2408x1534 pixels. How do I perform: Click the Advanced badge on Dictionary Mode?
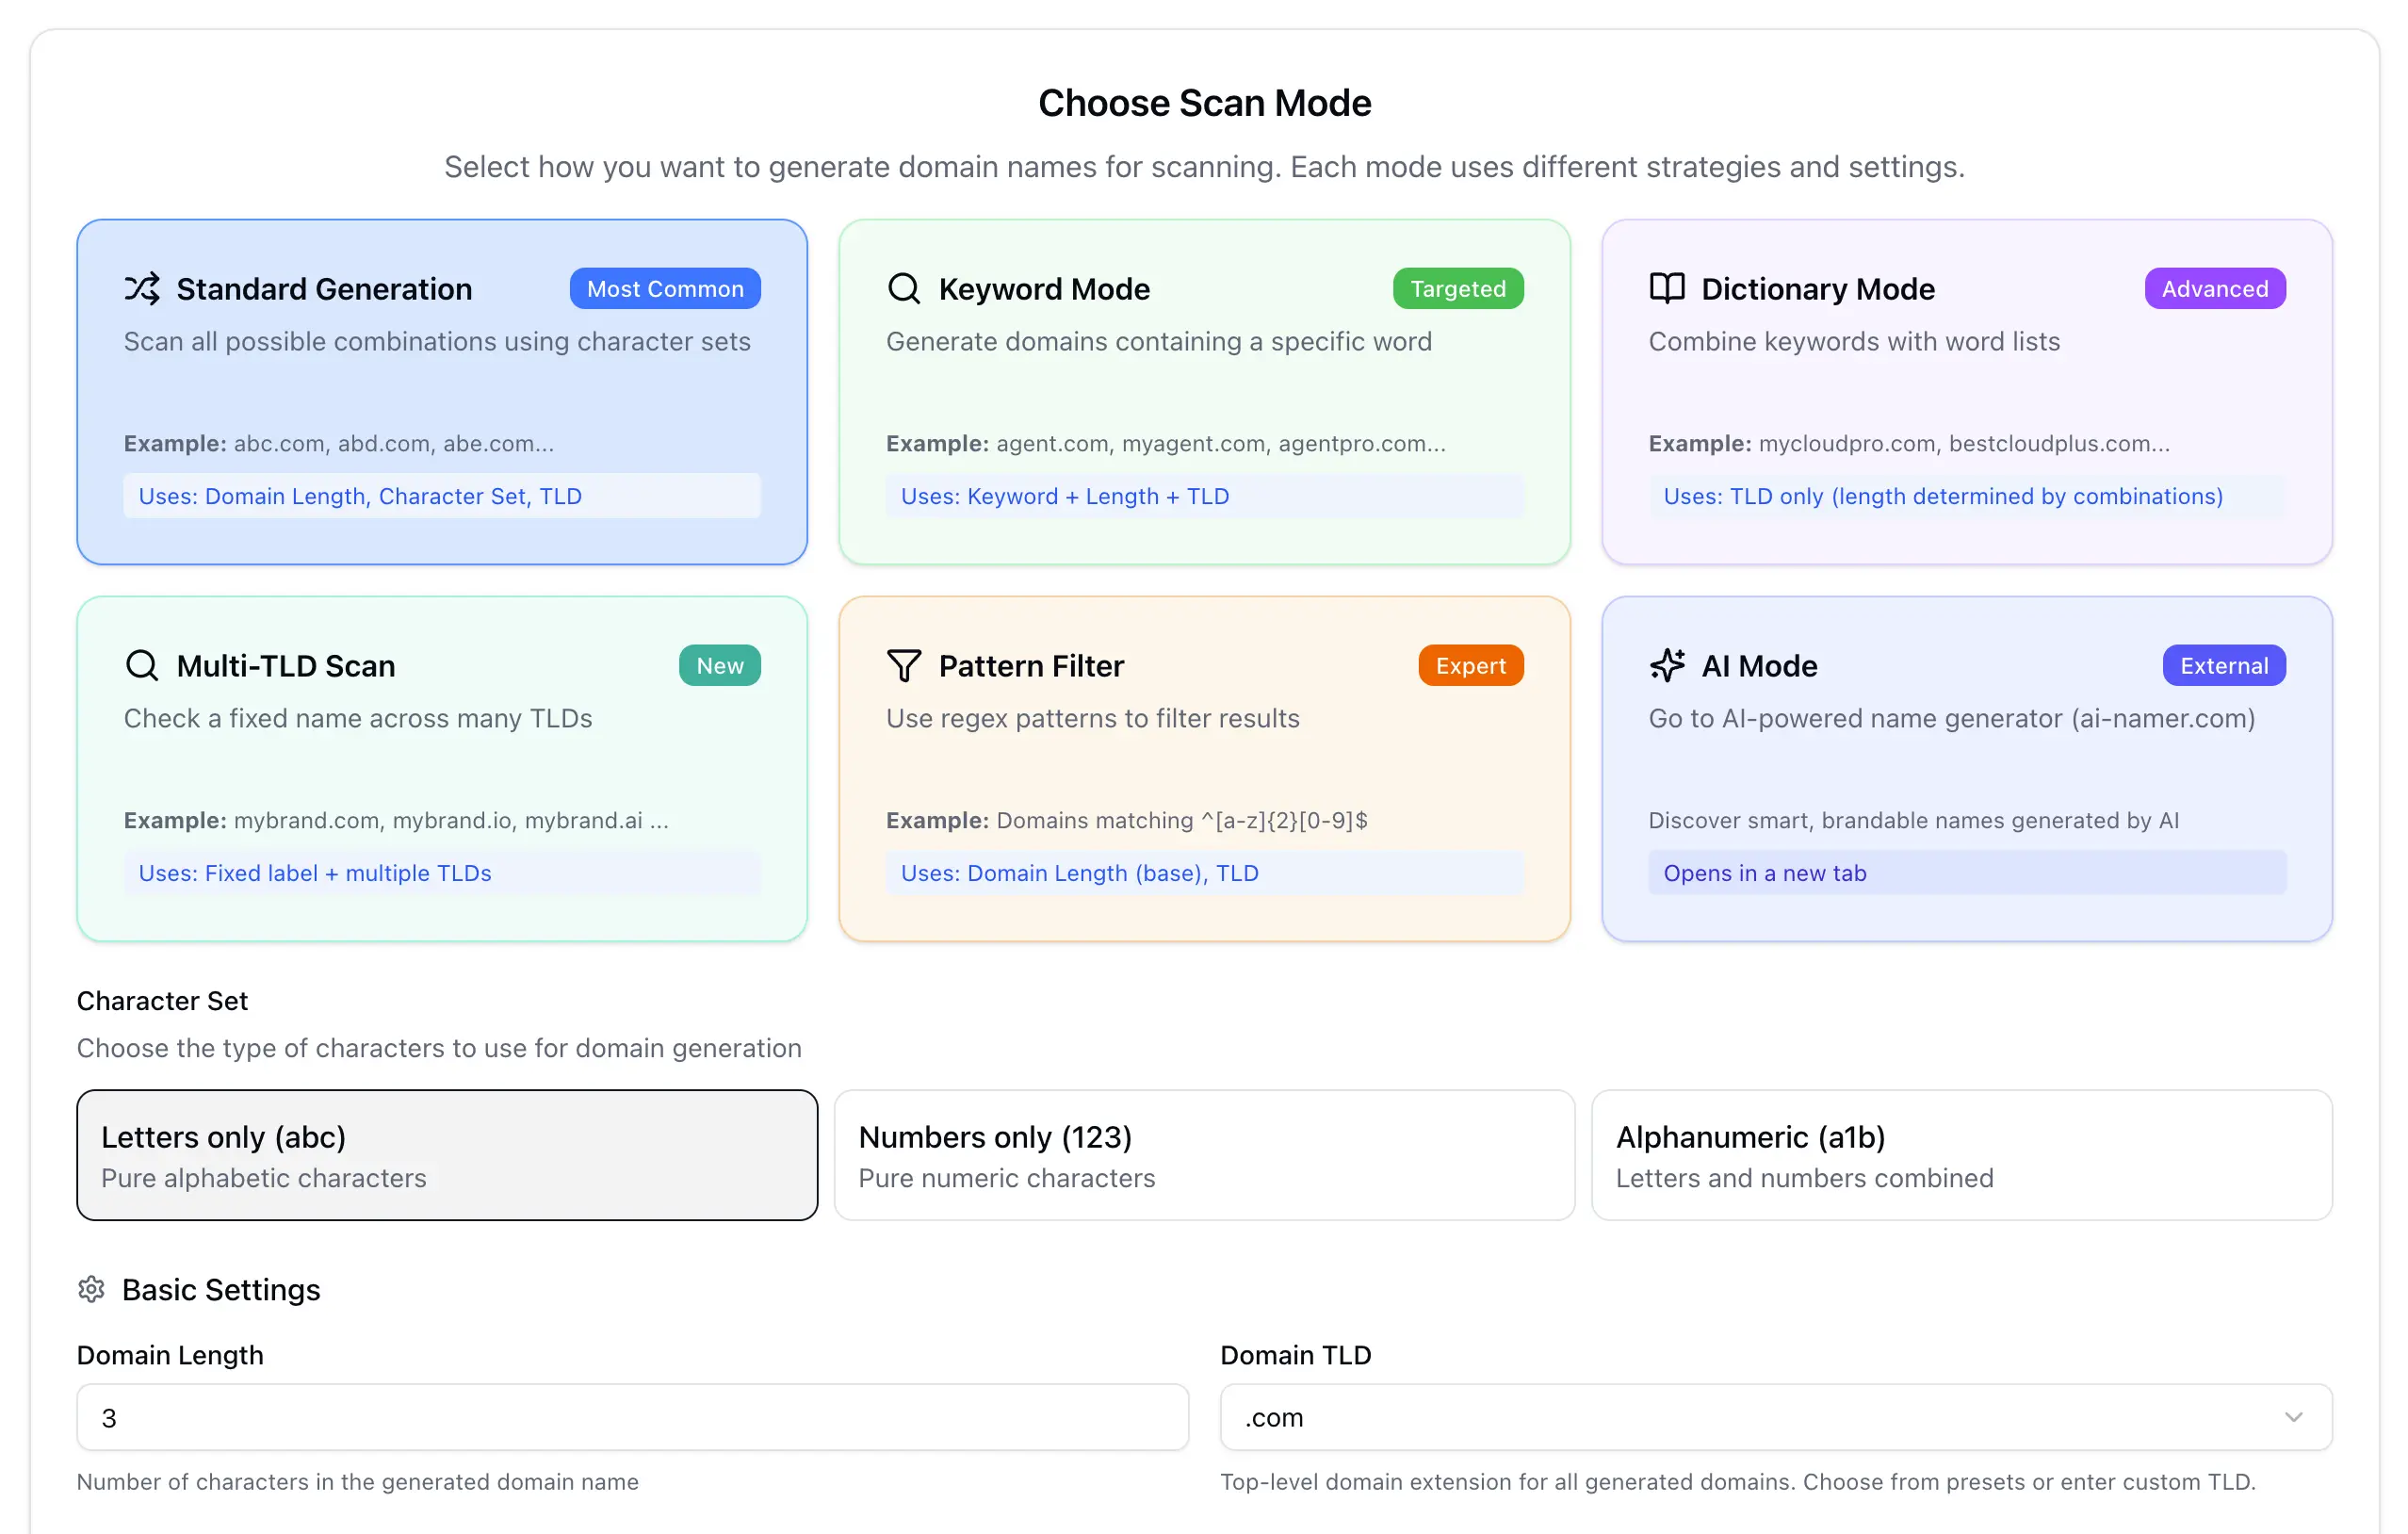[x=2214, y=288]
